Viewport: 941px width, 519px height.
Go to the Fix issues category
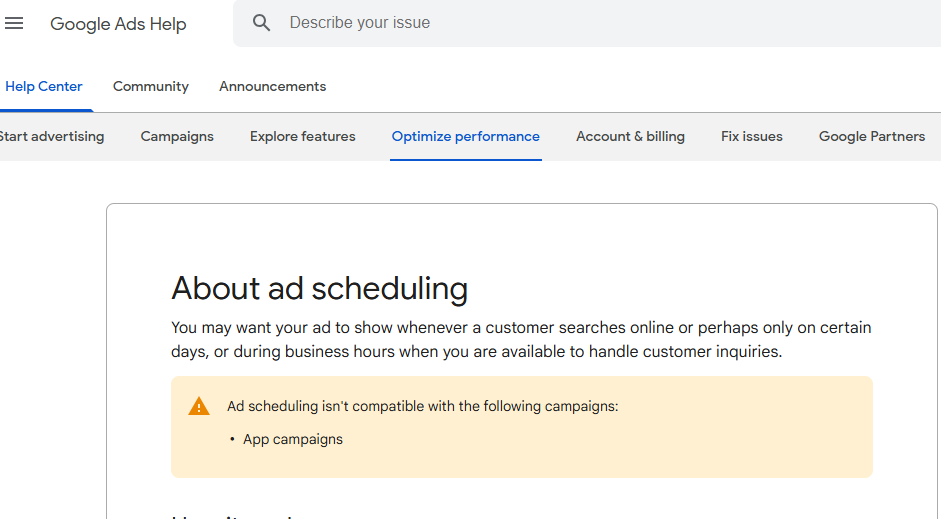(x=751, y=136)
